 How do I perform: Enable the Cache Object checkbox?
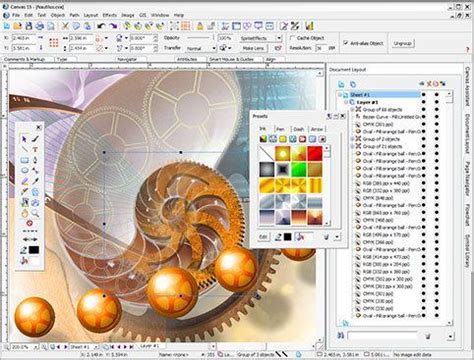pos(292,38)
